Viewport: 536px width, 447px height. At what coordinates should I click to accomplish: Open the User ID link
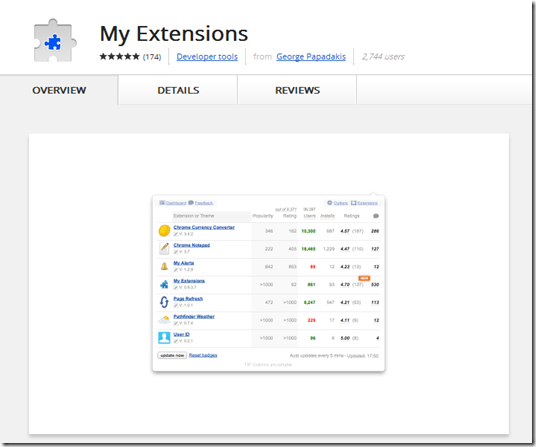click(x=182, y=334)
